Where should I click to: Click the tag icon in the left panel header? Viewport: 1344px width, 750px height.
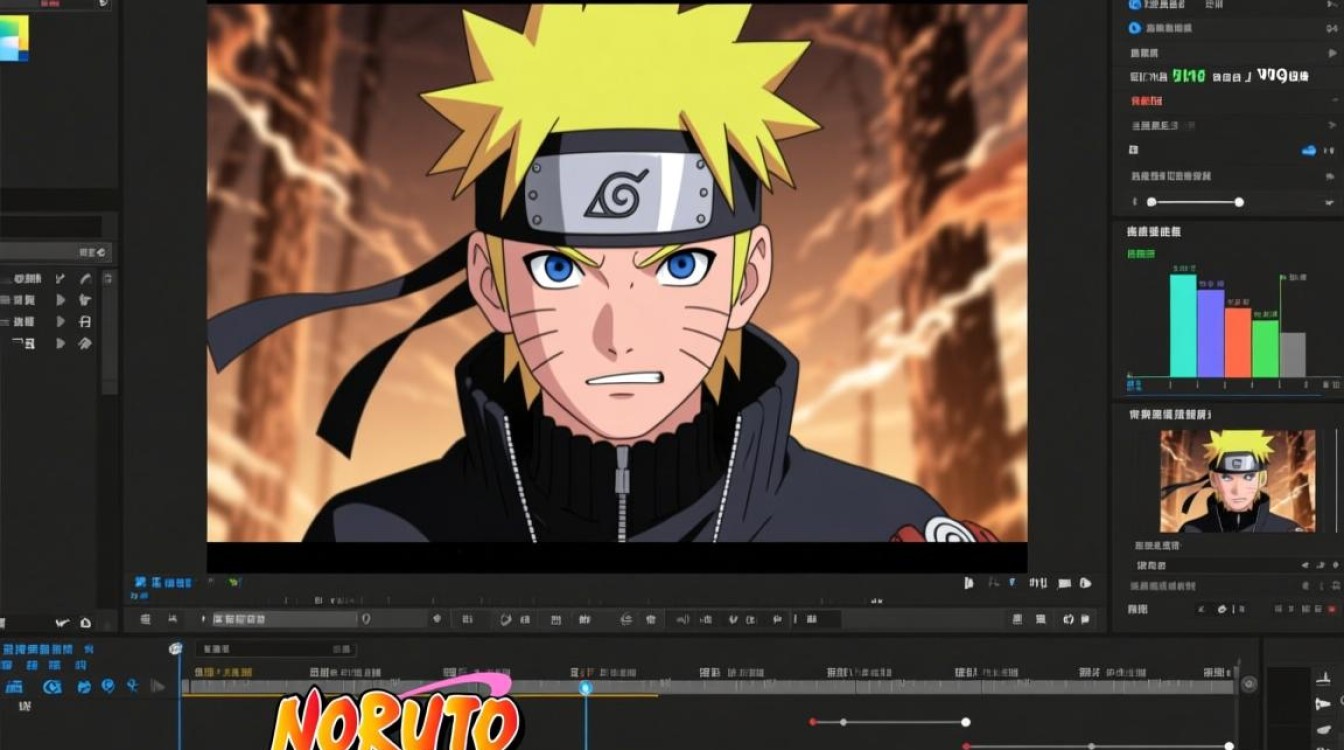tap(100, 253)
